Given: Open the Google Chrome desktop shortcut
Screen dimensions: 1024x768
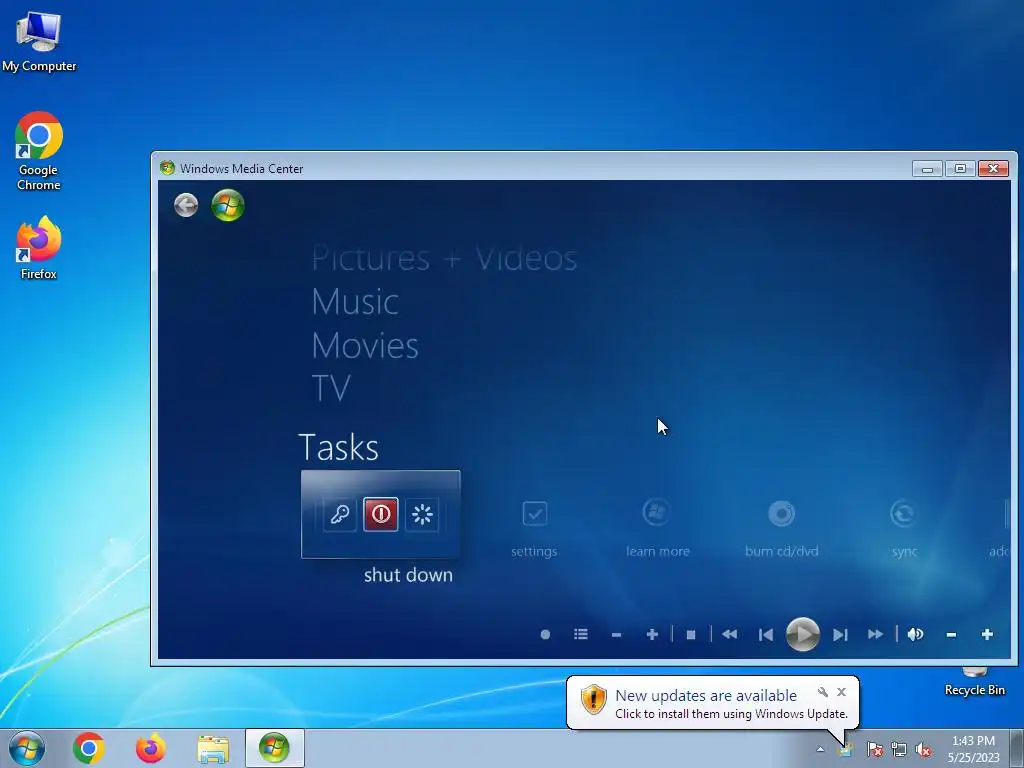Looking at the screenshot, I should pyautogui.click(x=39, y=152).
